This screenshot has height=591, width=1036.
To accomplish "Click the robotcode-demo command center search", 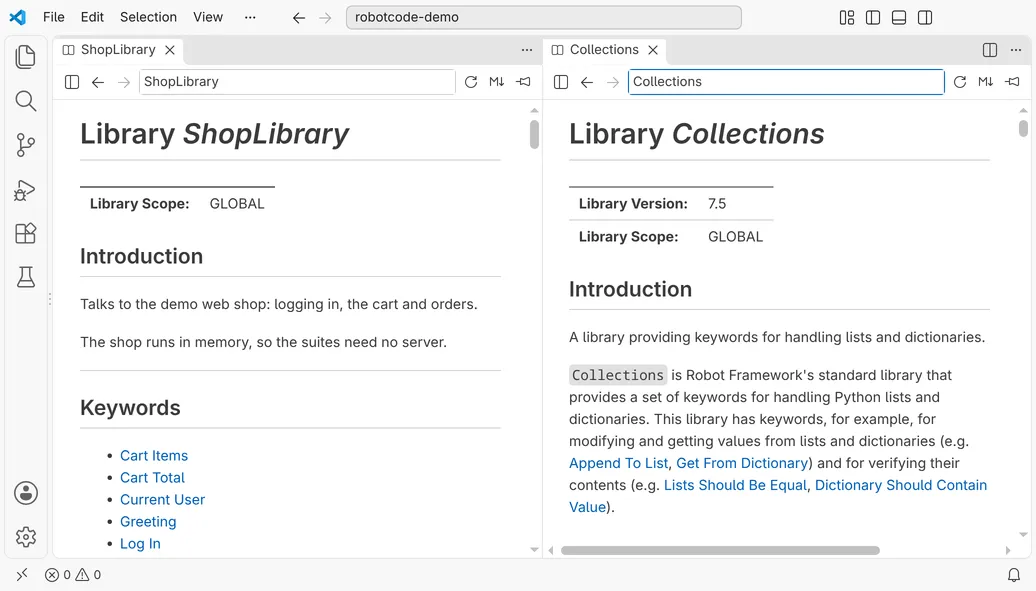I will [x=544, y=17].
